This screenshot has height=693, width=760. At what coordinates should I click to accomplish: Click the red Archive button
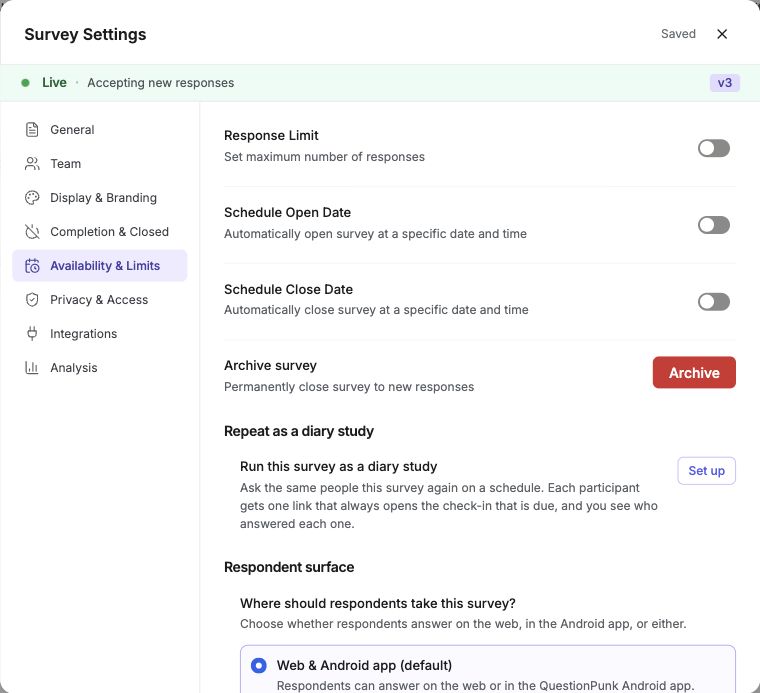pyautogui.click(x=694, y=372)
